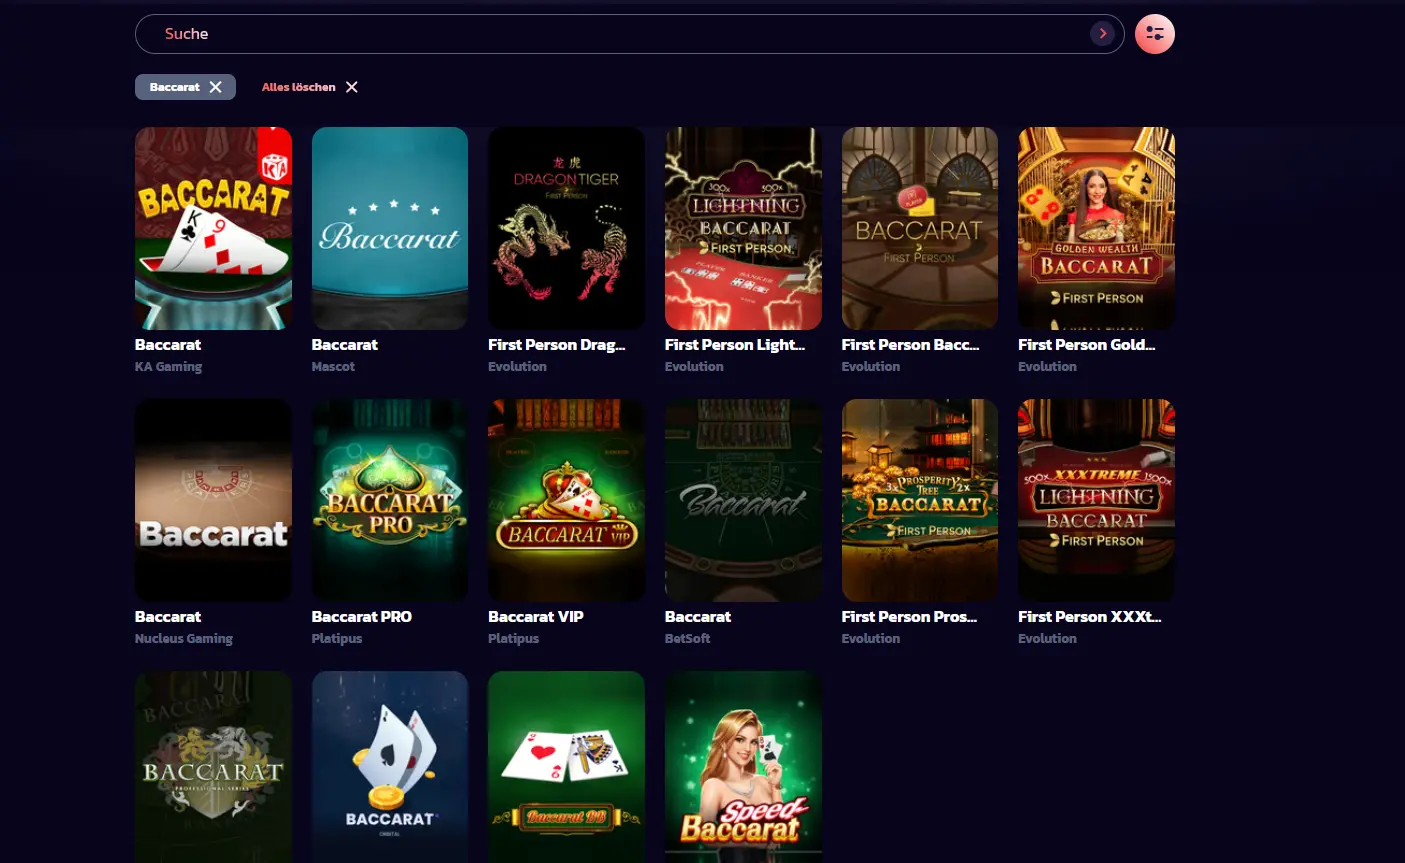This screenshot has height=863, width=1405.
Task: Click the First Person Bacc... title
Action: click(910, 345)
